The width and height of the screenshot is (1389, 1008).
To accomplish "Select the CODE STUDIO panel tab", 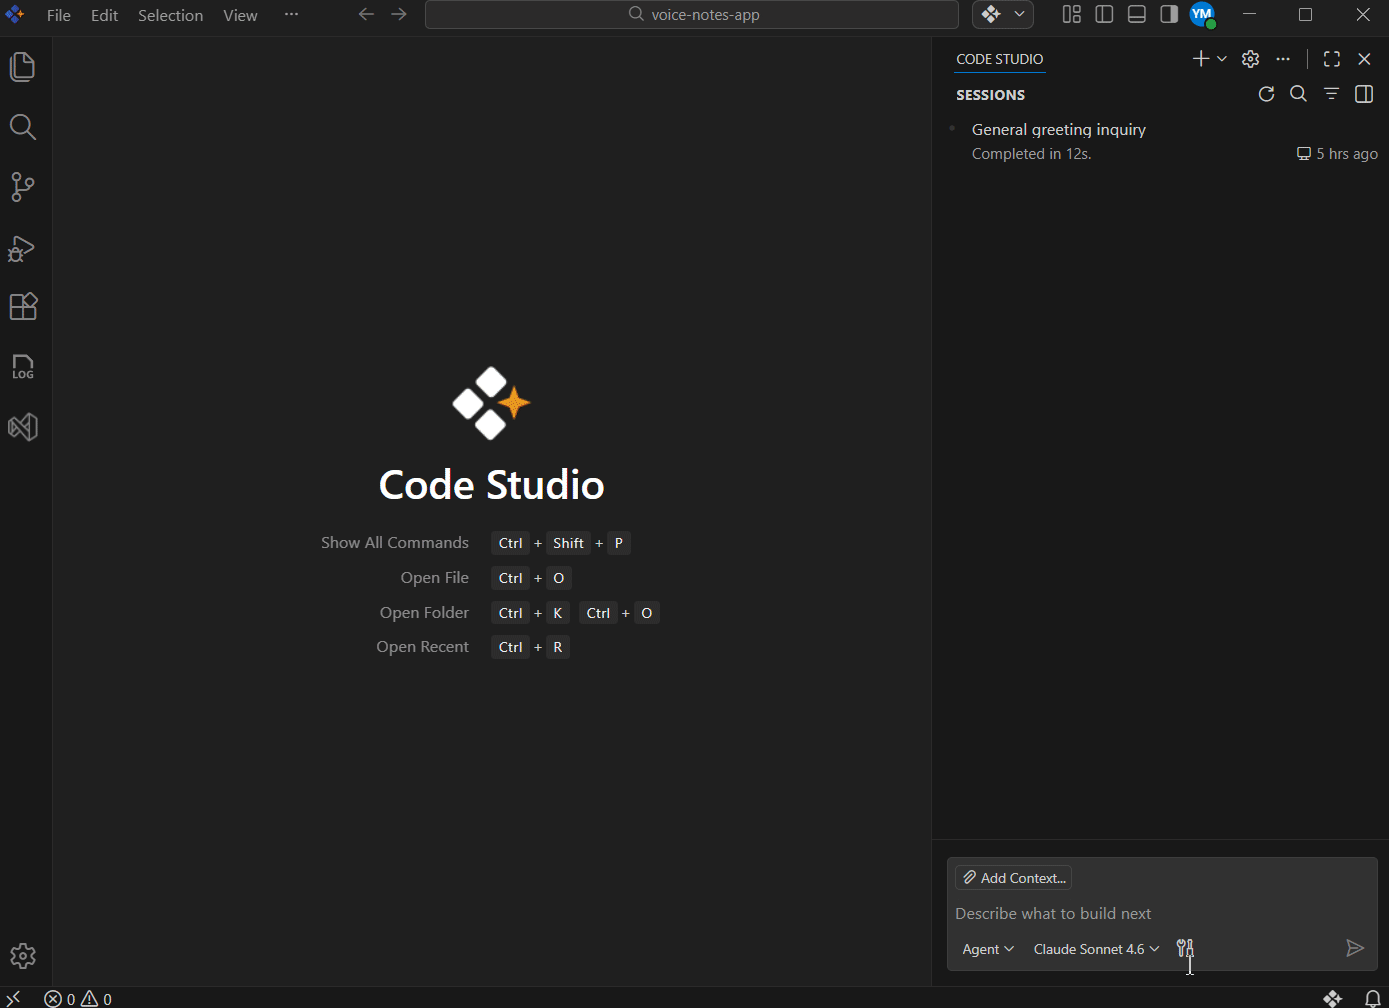I will click(999, 59).
